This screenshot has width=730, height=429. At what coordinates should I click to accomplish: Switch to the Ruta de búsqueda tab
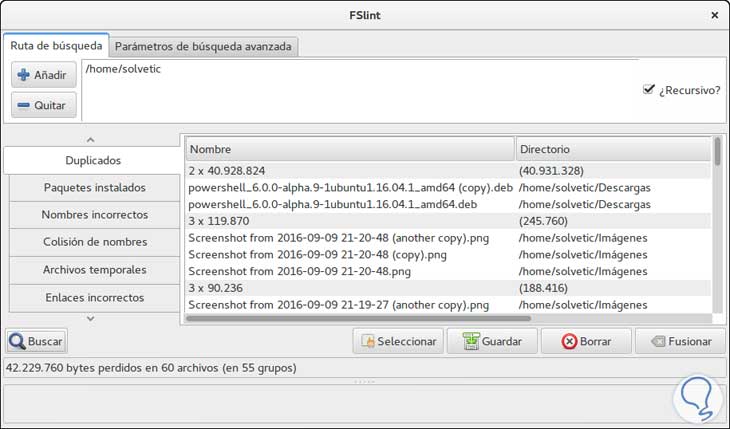tap(56, 46)
